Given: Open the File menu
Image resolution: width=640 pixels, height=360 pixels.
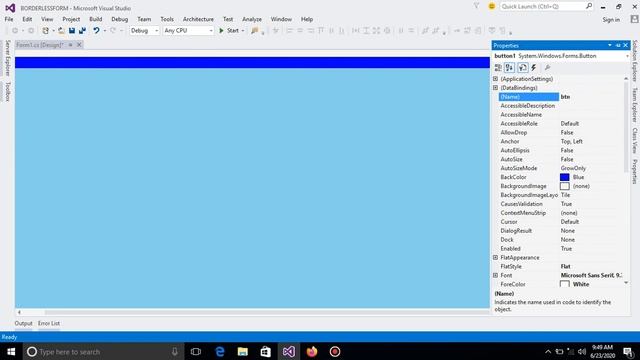Looking at the screenshot, I should [9, 19].
